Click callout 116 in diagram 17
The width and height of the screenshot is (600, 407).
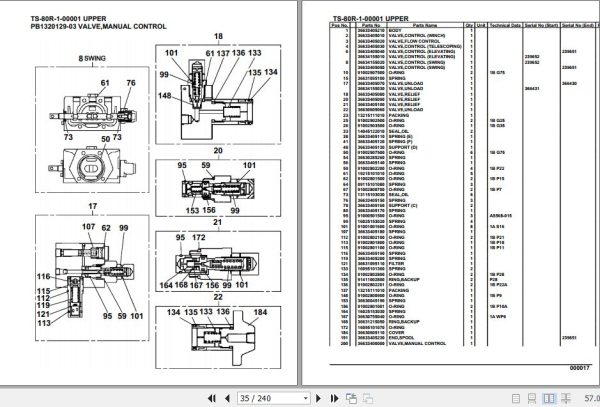point(43,277)
